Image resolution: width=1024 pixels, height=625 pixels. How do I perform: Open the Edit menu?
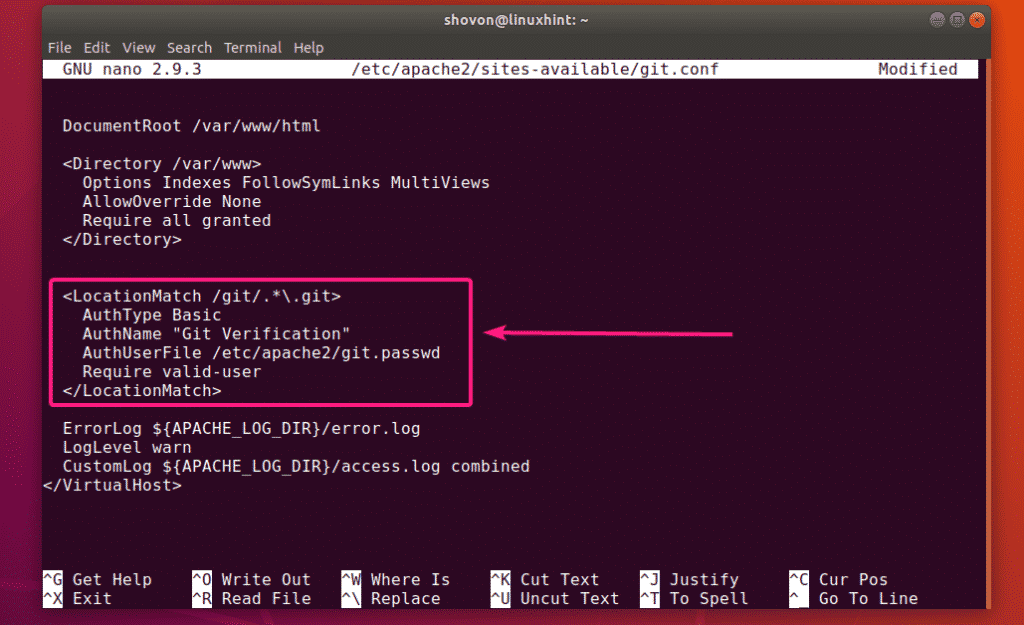pos(97,48)
